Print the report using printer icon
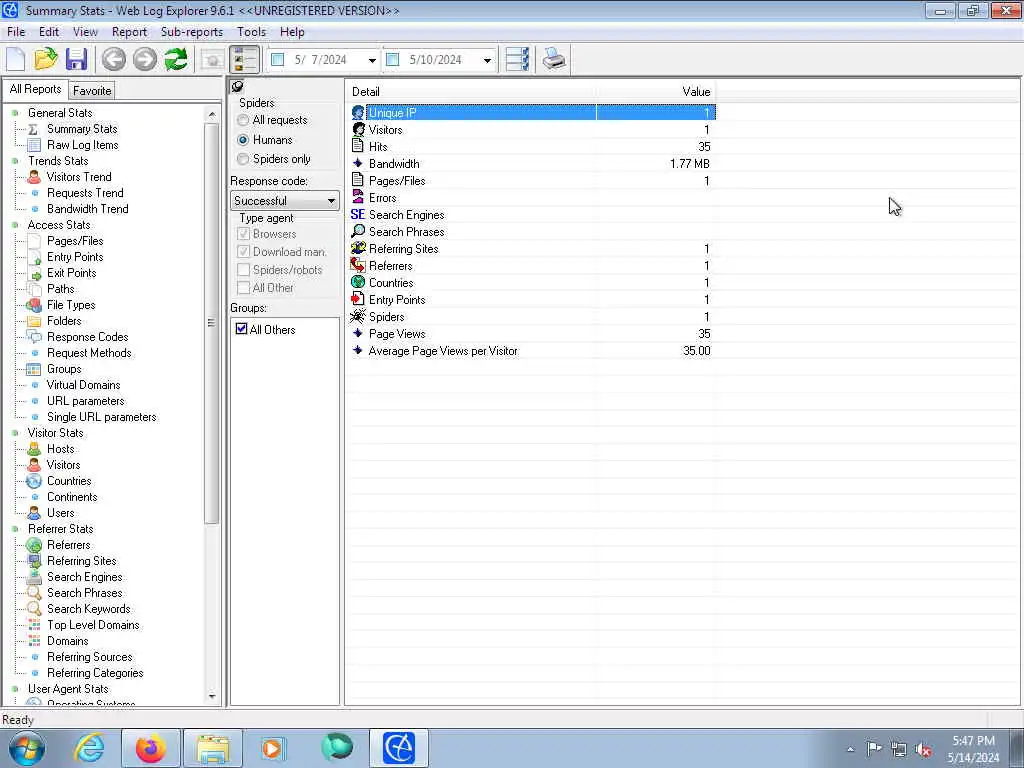This screenshot has height=768, width=1024. click(x=554, y=59)
